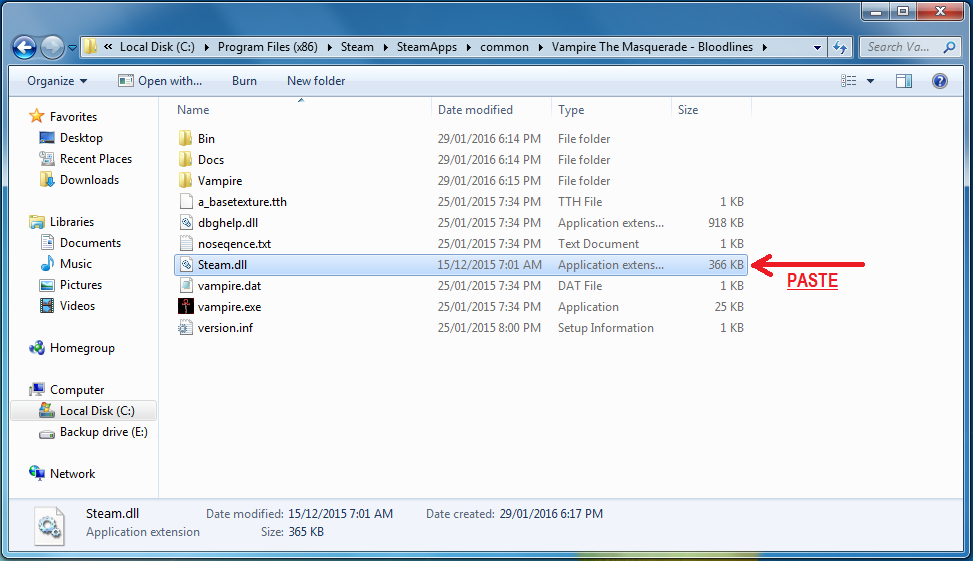Click the Back navigation arrow

point(25,47)
